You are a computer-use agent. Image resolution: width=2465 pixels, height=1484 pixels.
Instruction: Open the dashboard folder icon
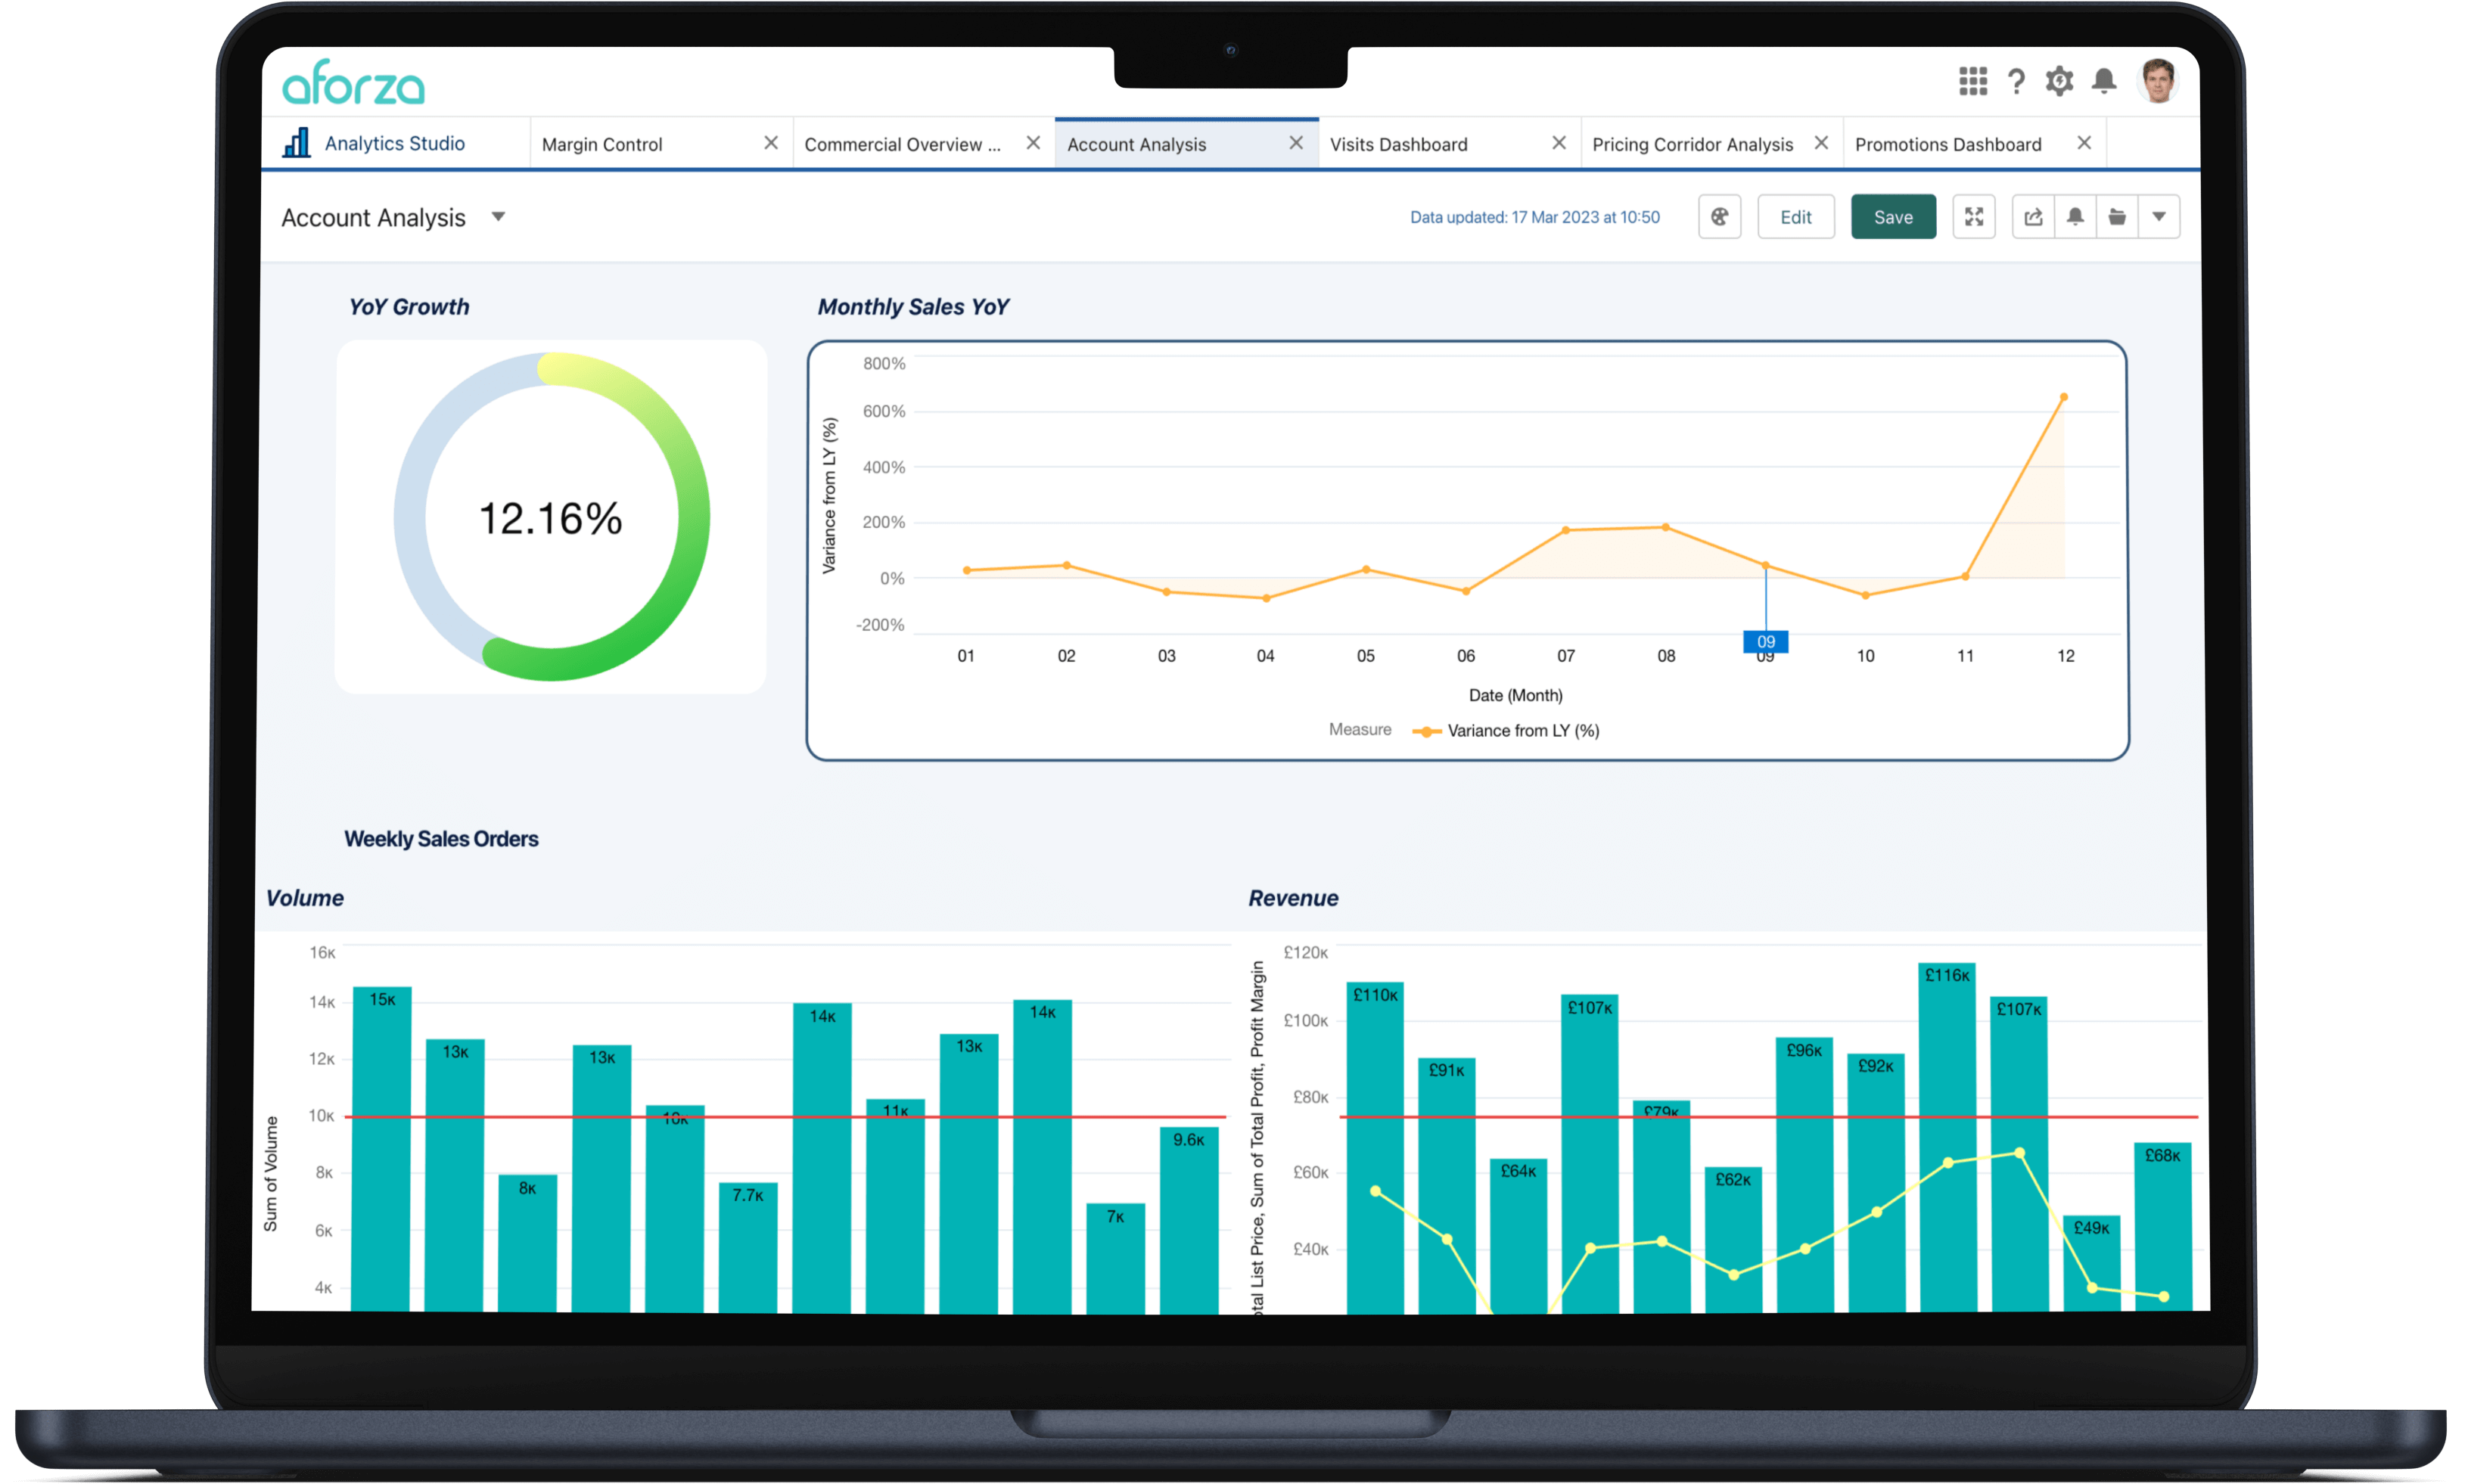[2117, 217]
